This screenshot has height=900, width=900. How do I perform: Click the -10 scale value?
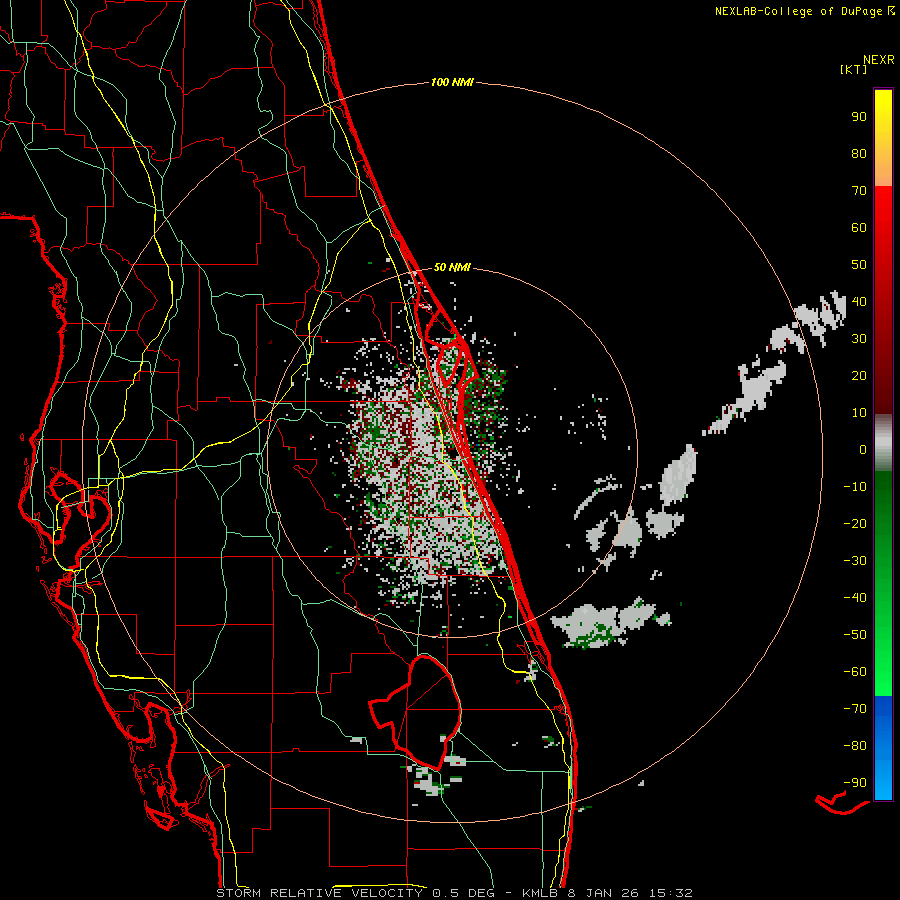[855, 487]
